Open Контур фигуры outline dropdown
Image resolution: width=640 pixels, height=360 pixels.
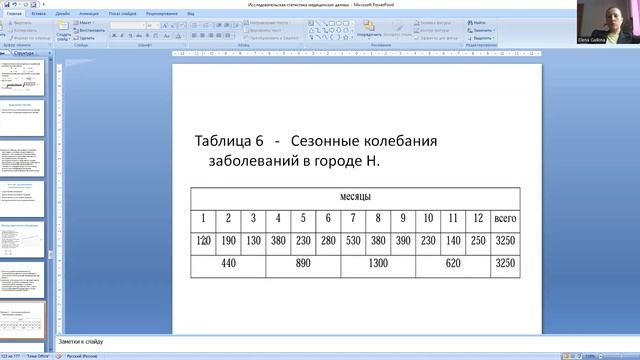[x=433, y=30]
